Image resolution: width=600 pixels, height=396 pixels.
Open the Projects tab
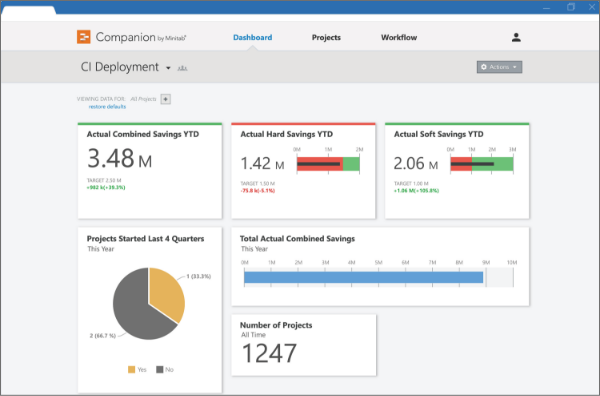(x=326, y=37)
